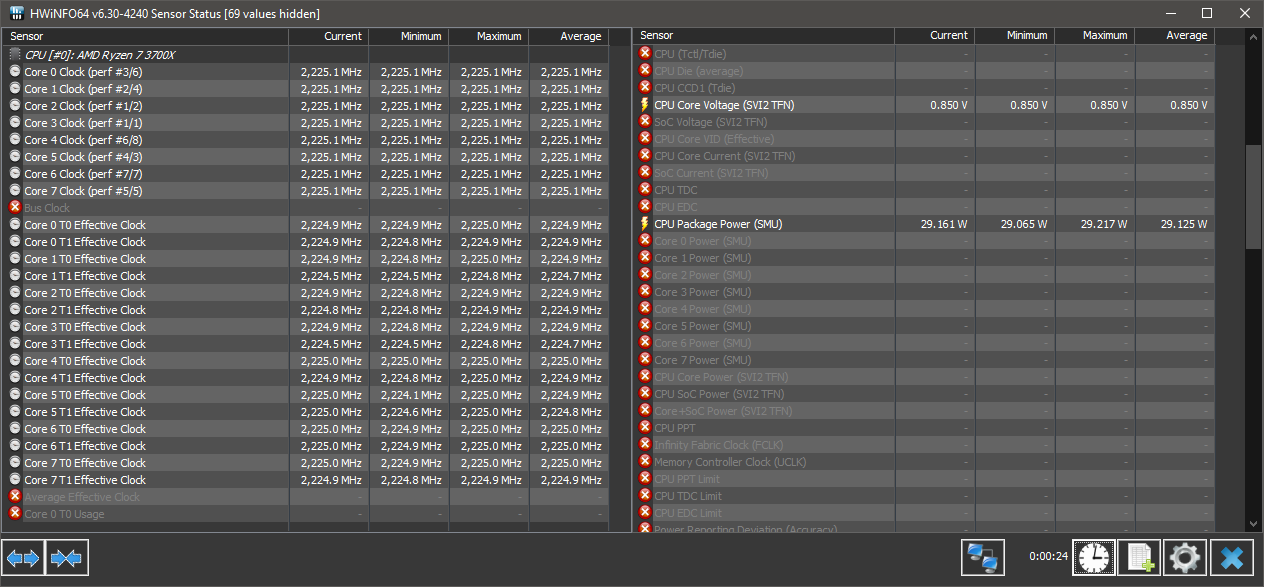Image resolution: width=1264 pixels, height=587 pixels.
Task: Click the left pane Current column header
Action: pyautogui.click(x=329, y=36)
